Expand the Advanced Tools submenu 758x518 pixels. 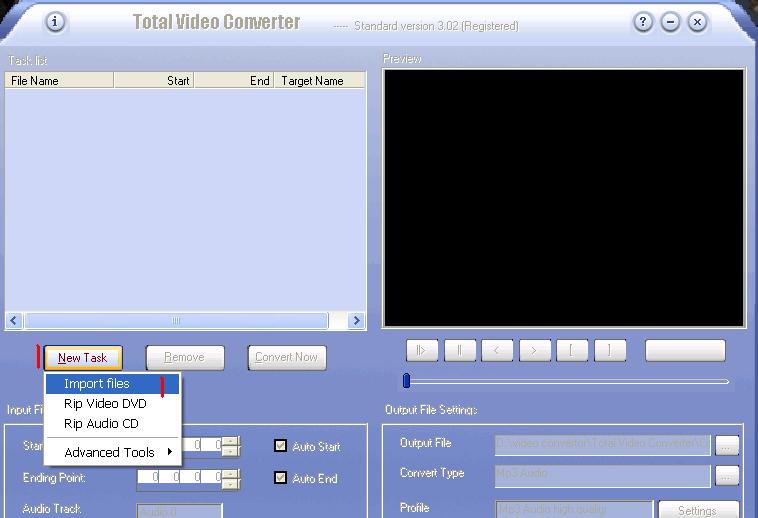point(112,452)
